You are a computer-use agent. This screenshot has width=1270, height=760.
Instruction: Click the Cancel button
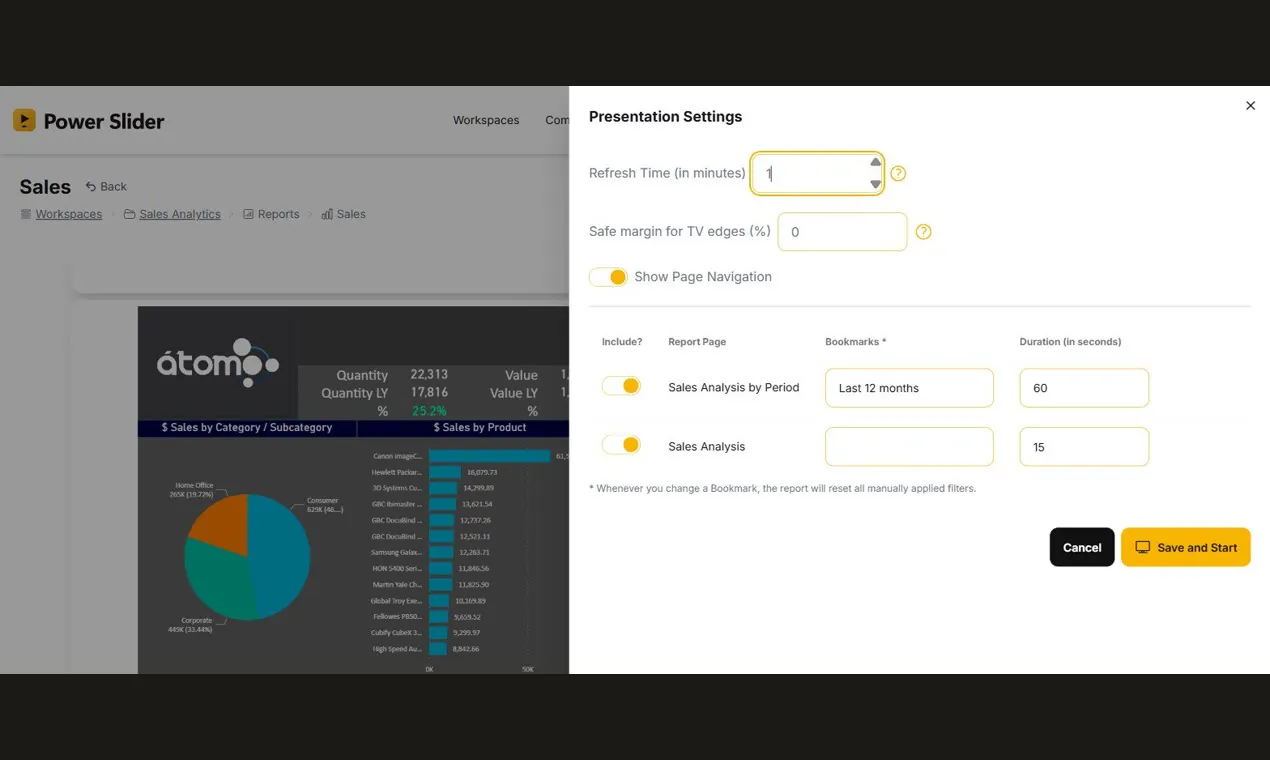coord(1082,547)
